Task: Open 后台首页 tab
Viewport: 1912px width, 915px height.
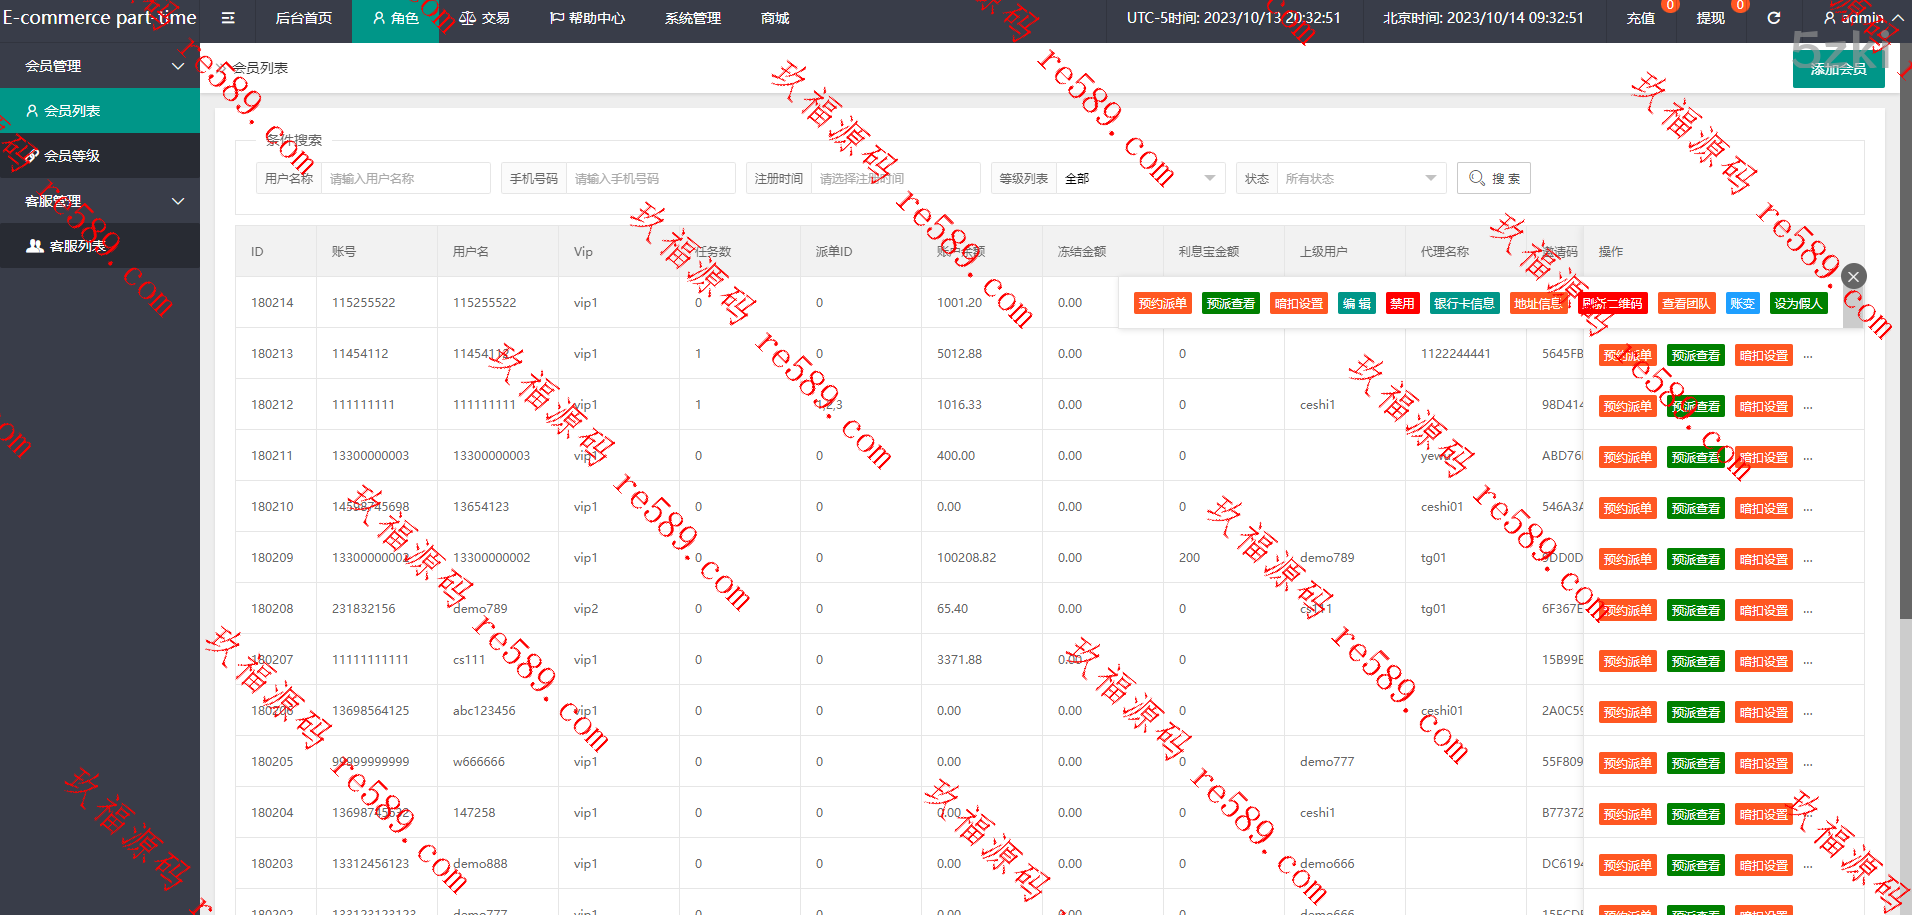Action: [x=304, y=18]
